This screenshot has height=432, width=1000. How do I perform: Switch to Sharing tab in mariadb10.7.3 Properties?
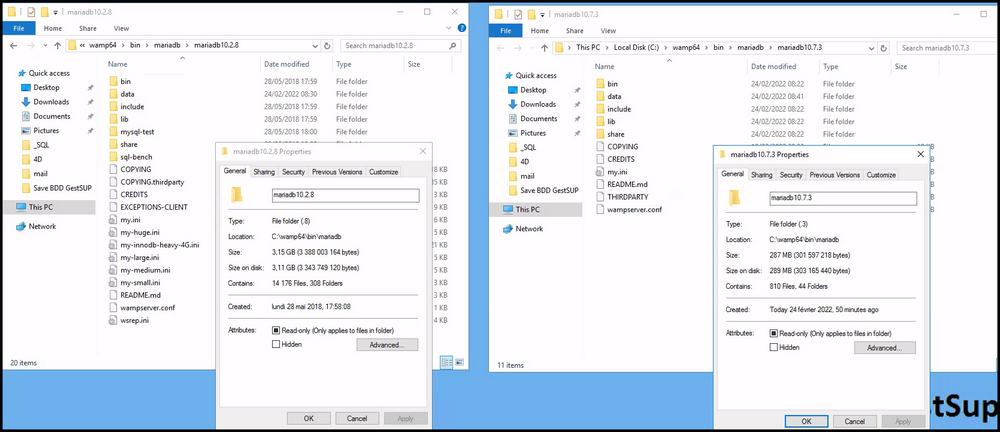[761, 175]
